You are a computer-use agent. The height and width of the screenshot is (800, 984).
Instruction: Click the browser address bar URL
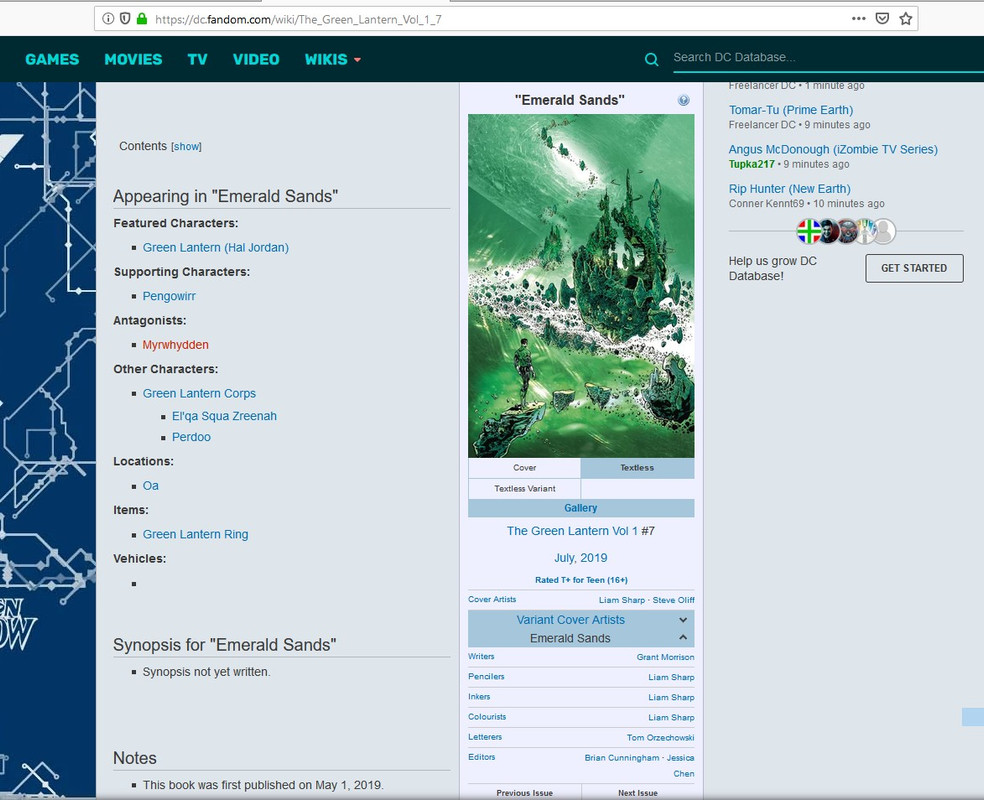coord(298,19)
